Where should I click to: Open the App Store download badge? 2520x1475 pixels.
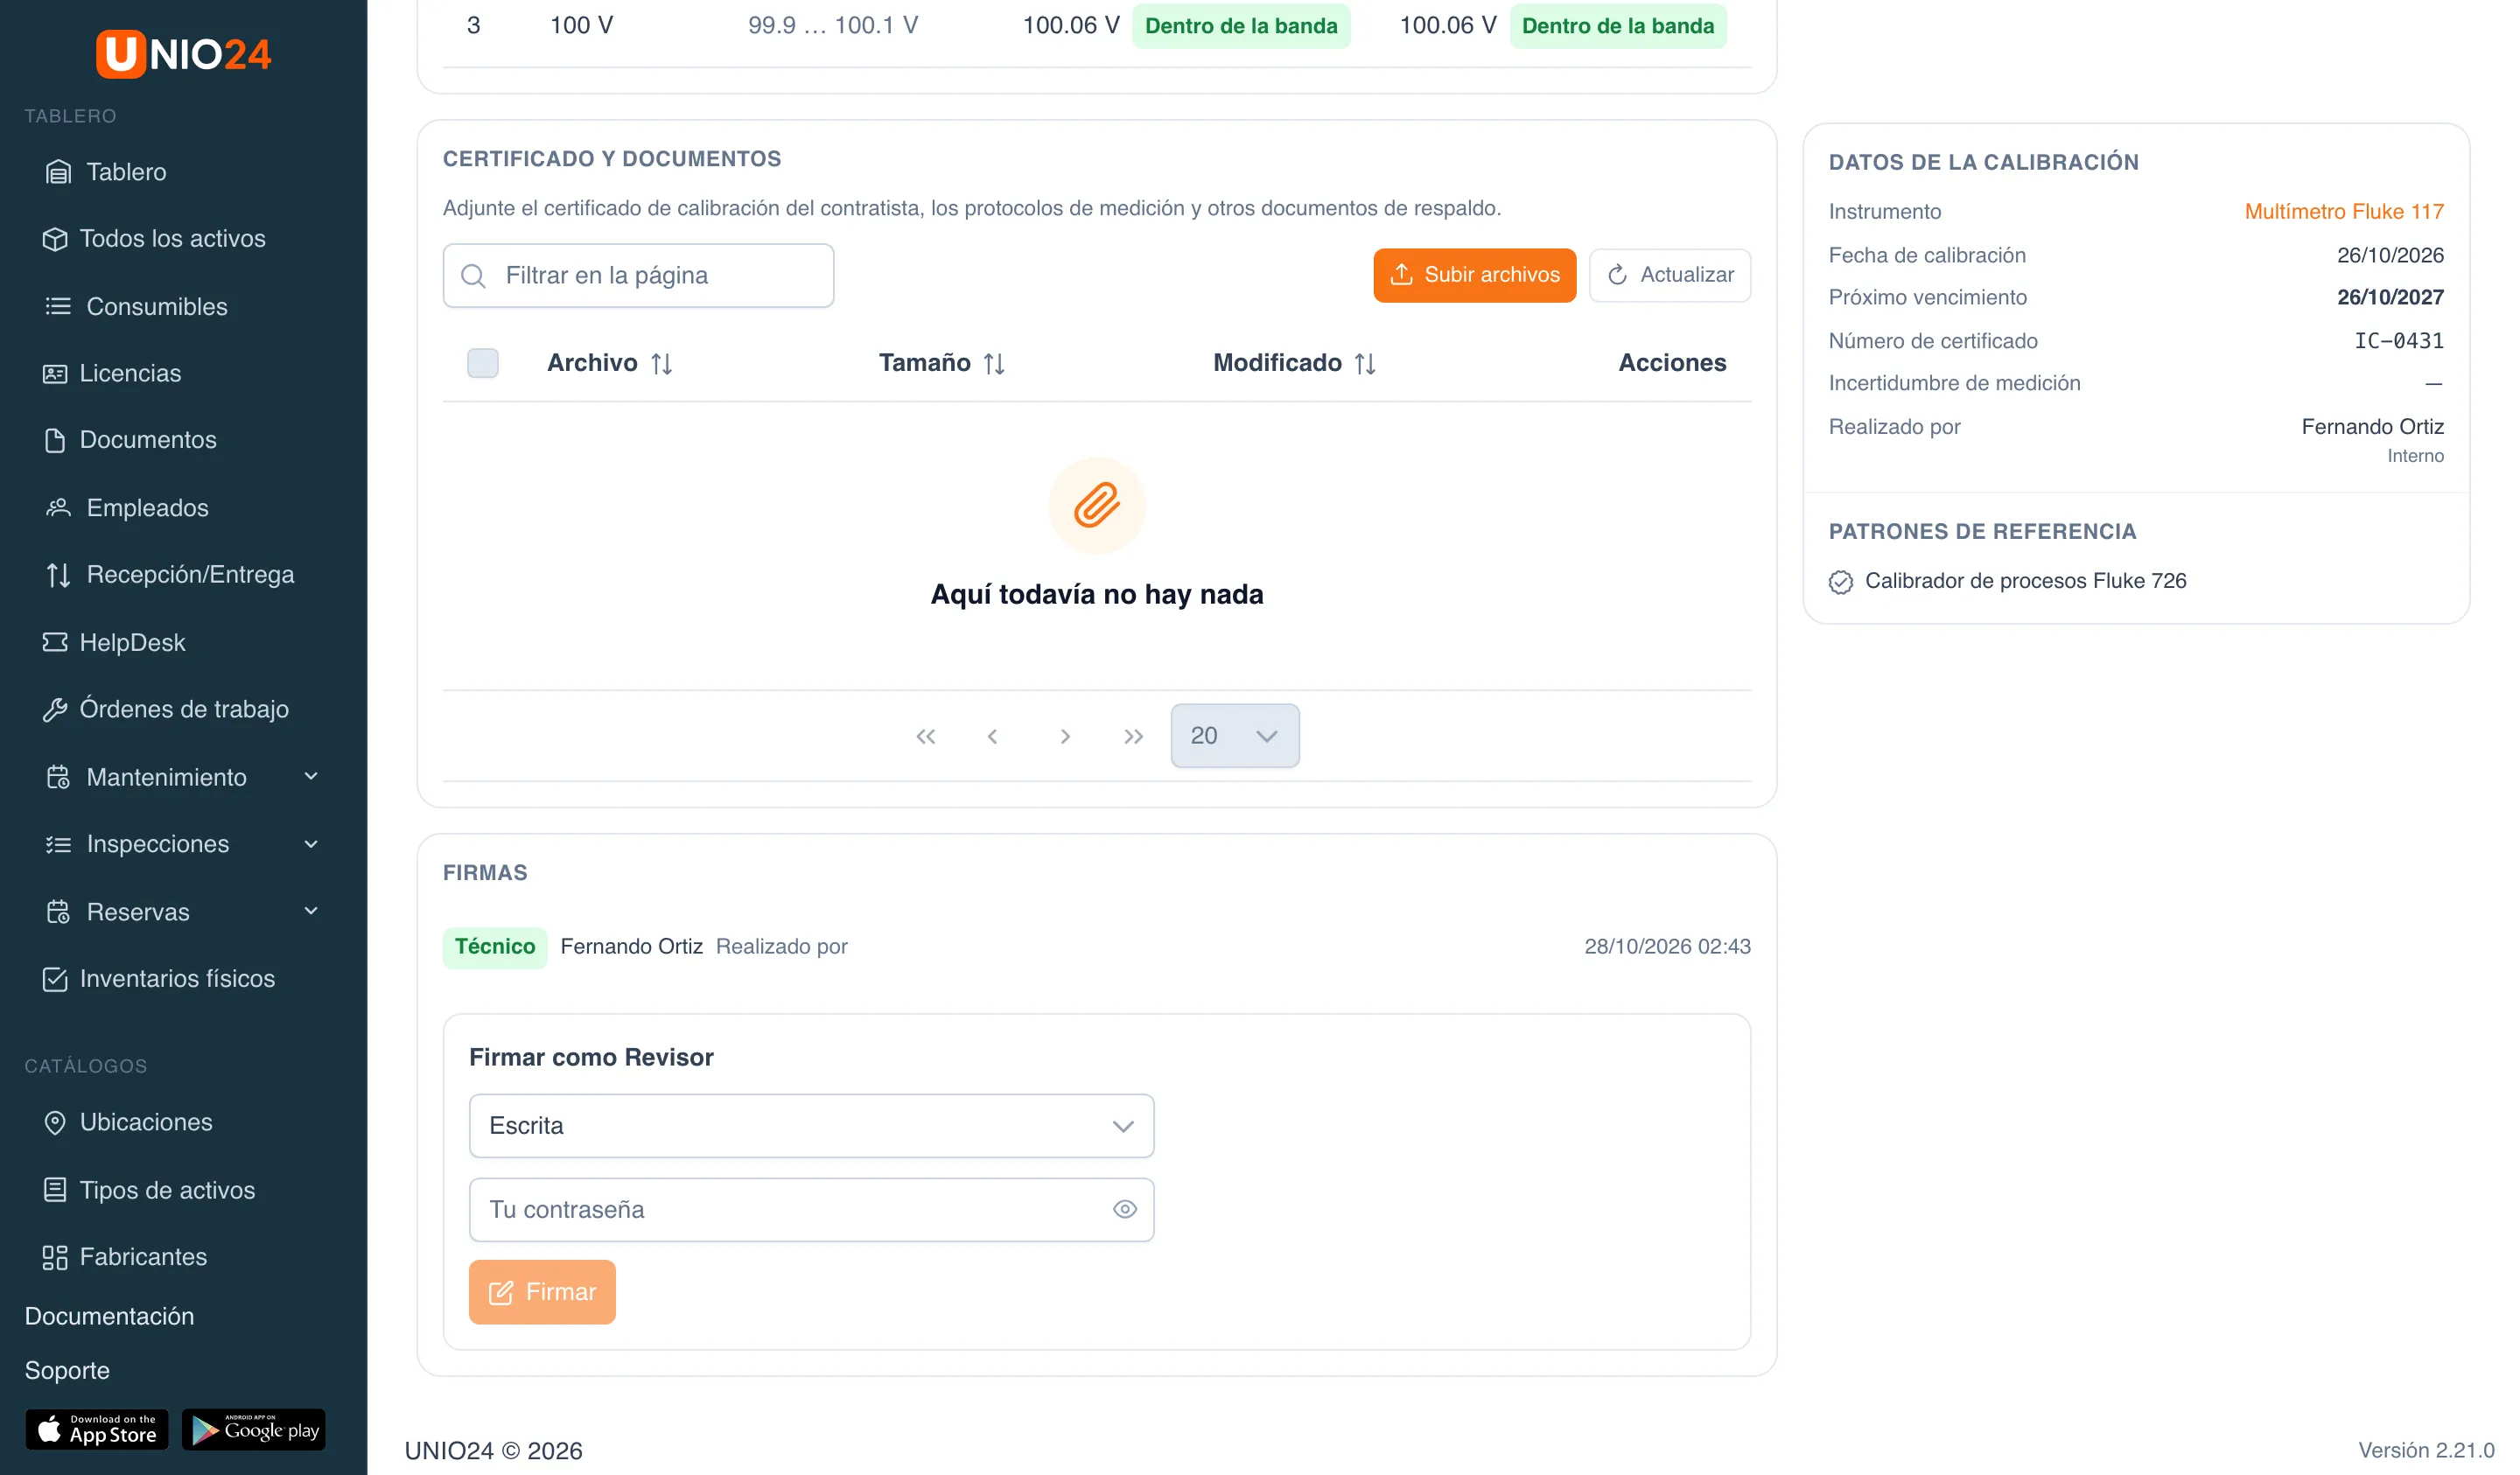[97, 1430]
